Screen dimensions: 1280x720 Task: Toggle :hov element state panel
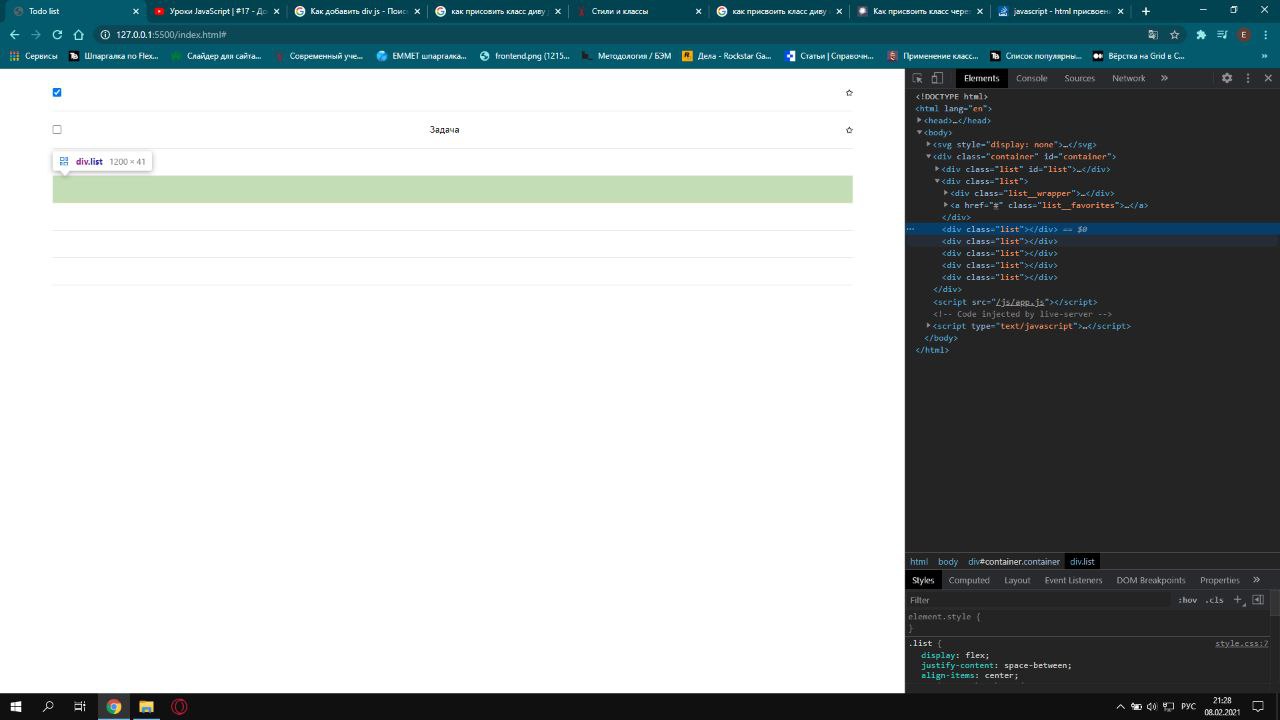(1187, 600)
